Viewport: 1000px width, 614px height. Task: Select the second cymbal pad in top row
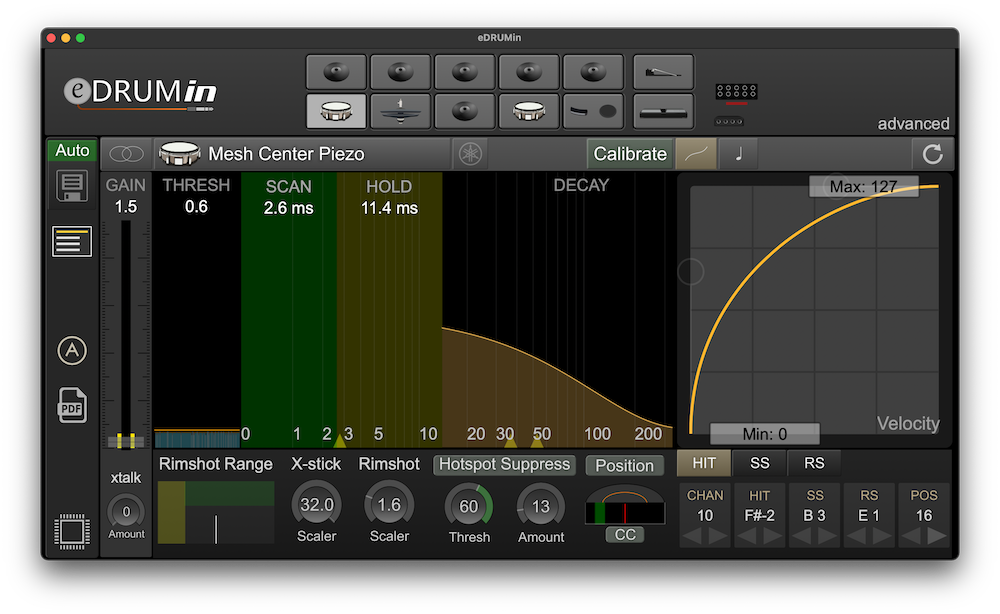coord(401,72)
